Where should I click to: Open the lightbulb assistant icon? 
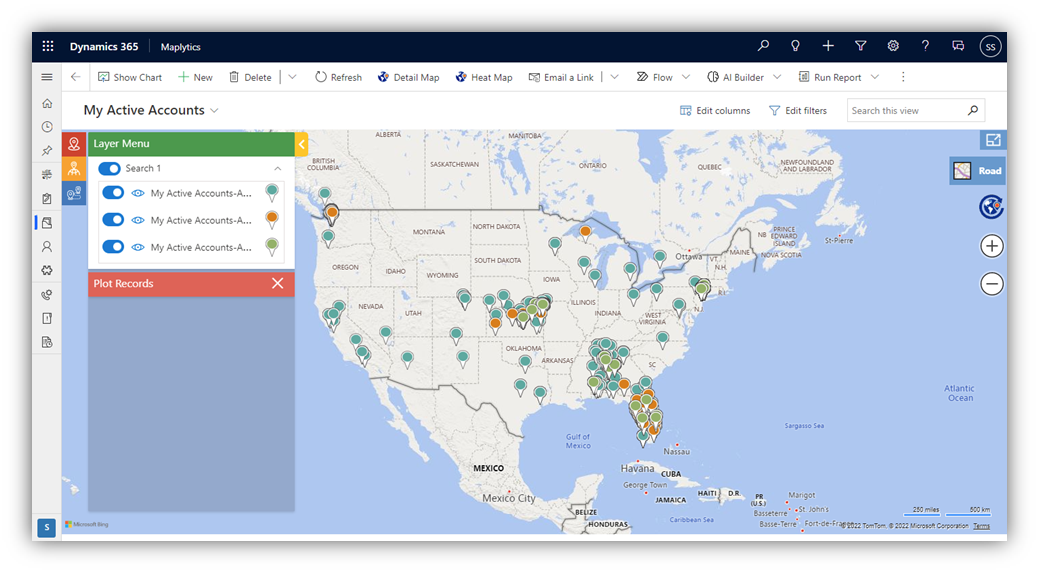[x=795, y=46]
